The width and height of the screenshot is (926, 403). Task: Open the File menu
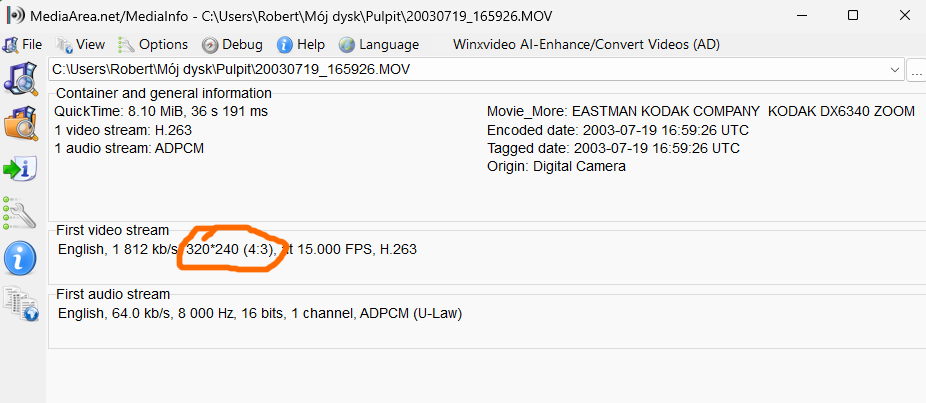[23, 44]
